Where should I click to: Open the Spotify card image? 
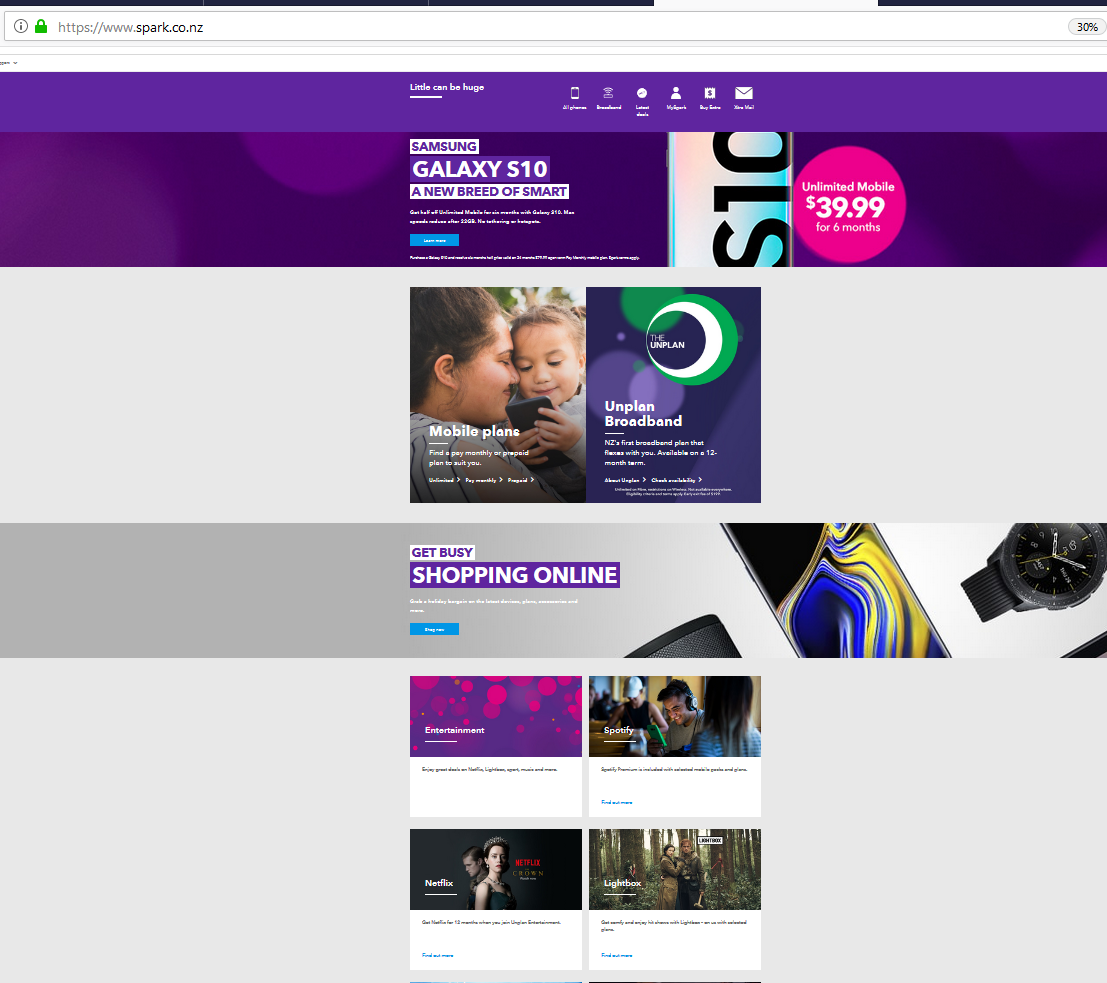pyautogui.click(x=675, y=716)
